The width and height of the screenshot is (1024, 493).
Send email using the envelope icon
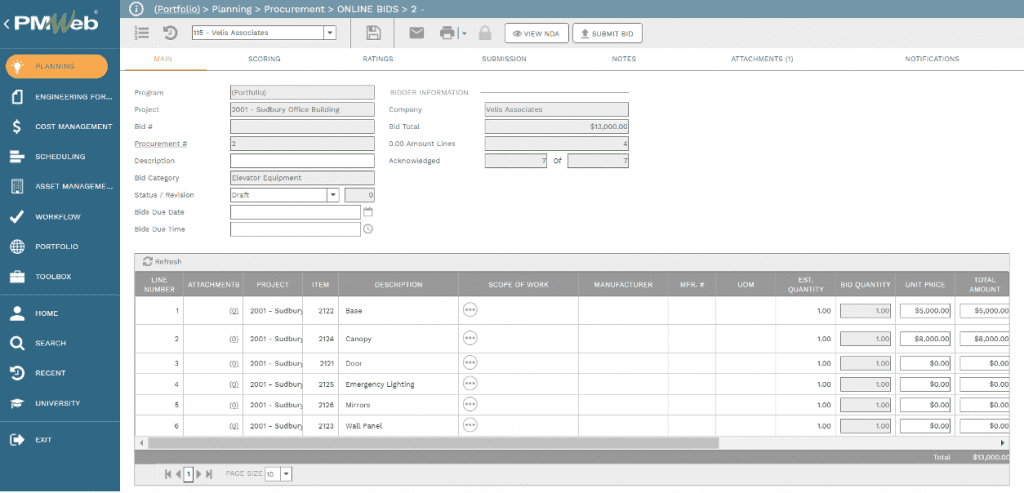[417, 33]
